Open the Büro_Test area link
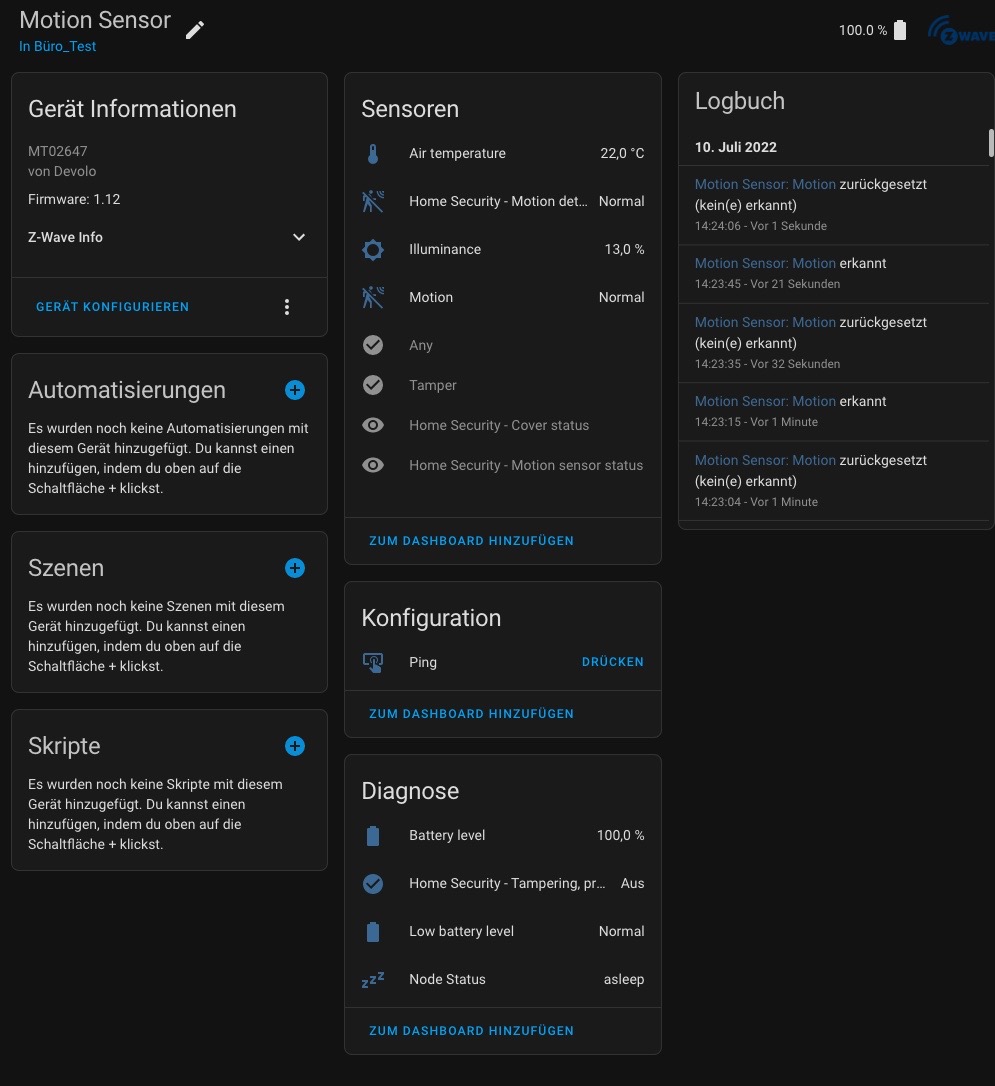The width and height of the screenshot is (995, 1086). [58, 47]
